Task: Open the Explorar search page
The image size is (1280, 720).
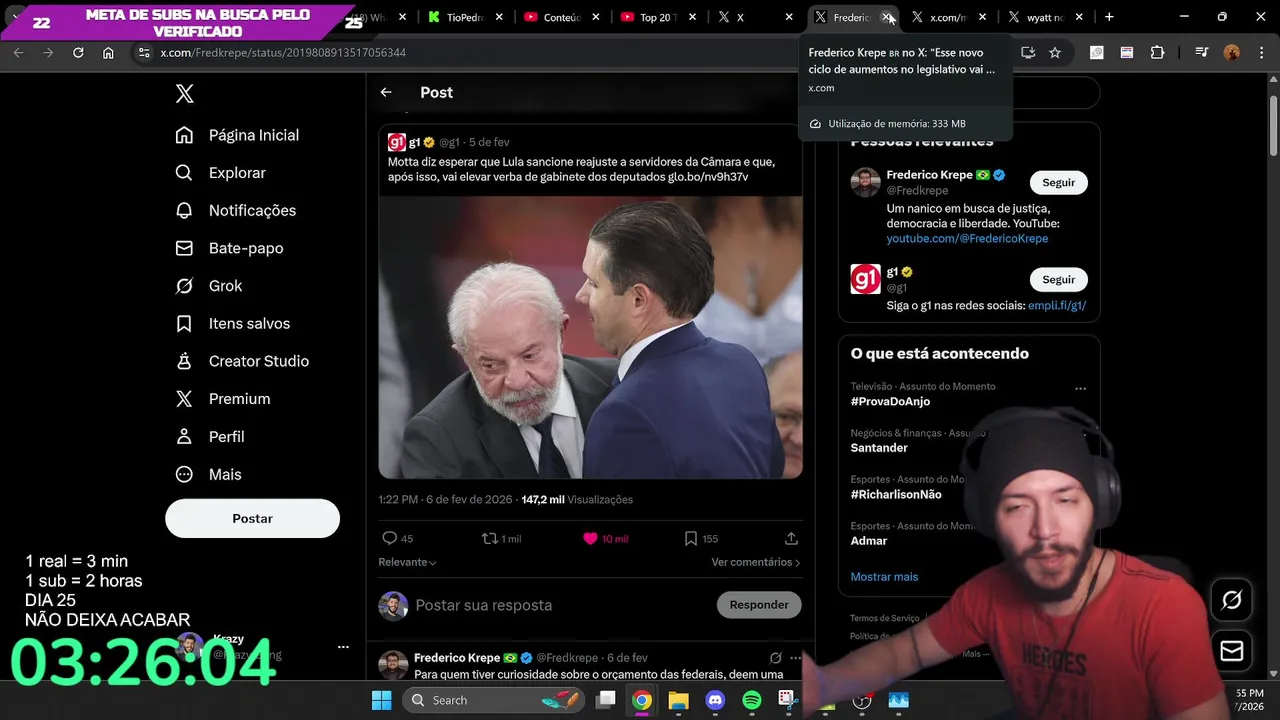Action: click(221, 173)
